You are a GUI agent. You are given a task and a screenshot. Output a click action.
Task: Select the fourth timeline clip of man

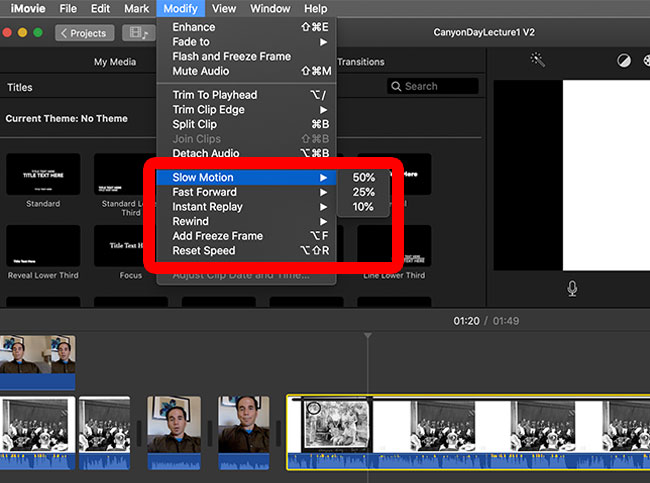coord(244,433)
